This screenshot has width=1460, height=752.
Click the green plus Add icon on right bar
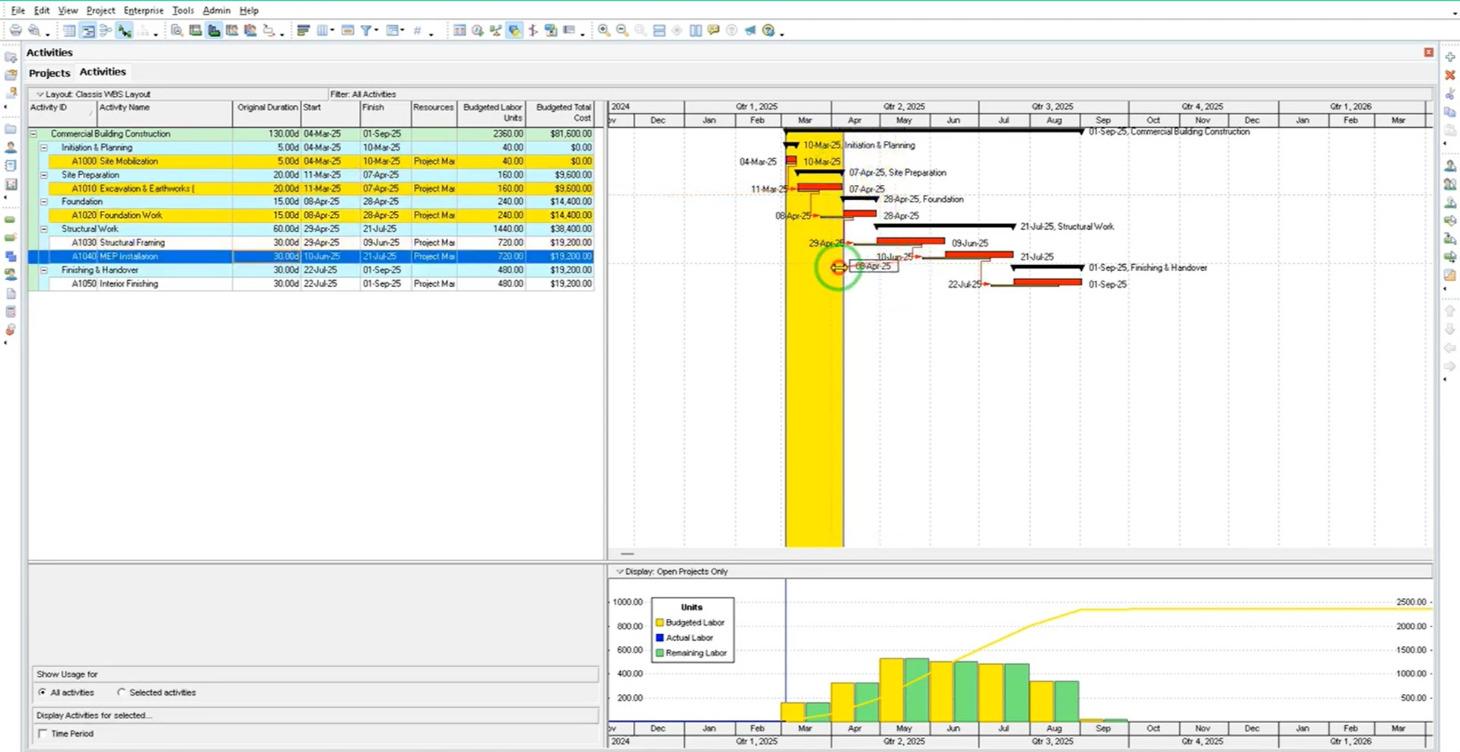[x=1450, y=57]
